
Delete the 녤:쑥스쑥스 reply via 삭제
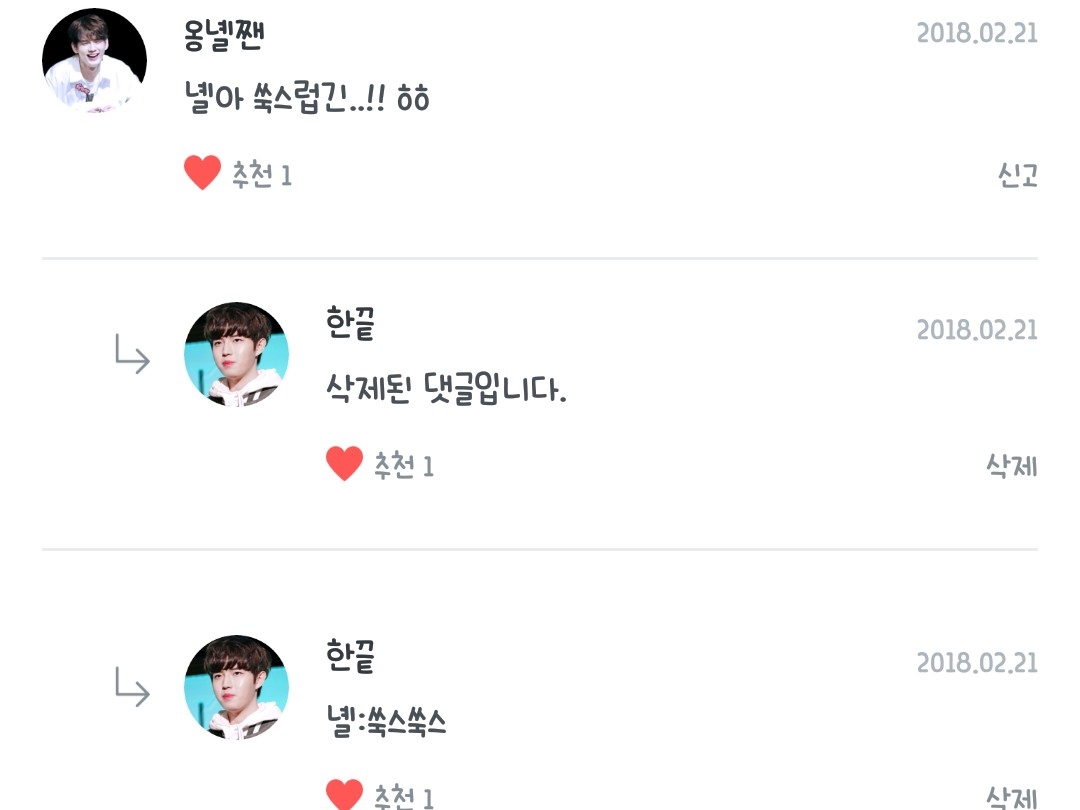[1012, 796]
